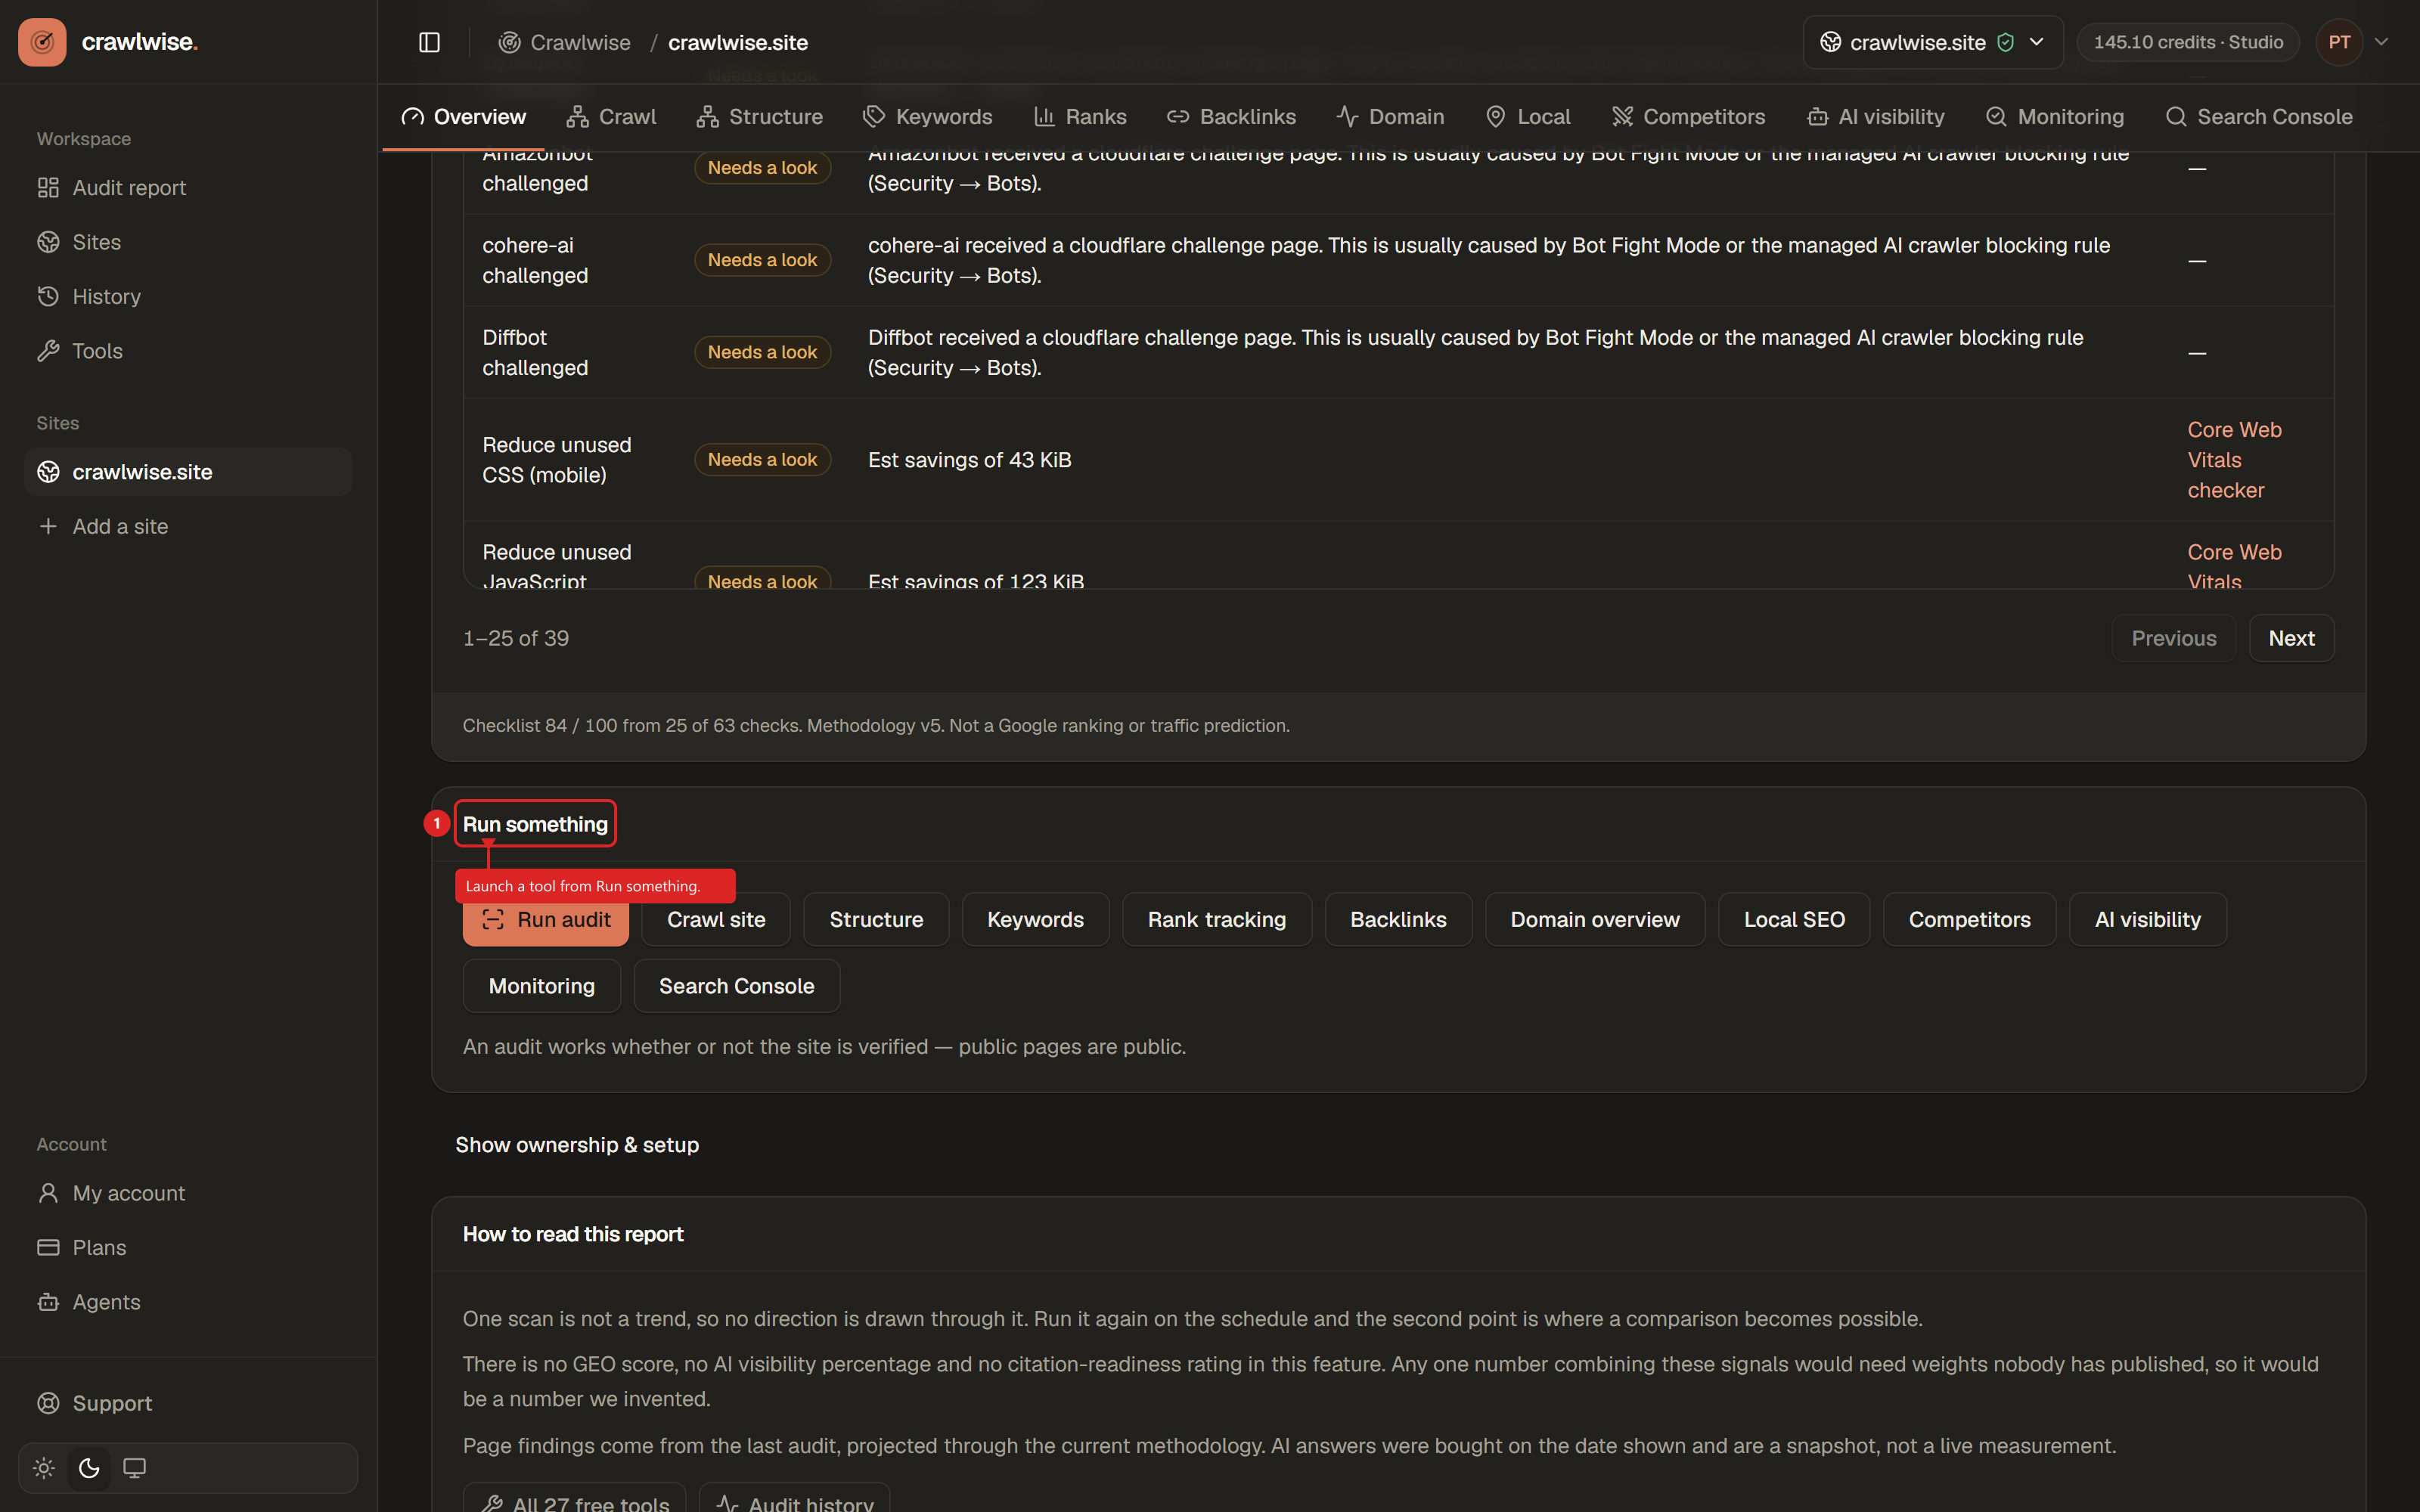The image size is (2420, 1512).
Task: Go to the Next page of checks
Action: 2291,638
